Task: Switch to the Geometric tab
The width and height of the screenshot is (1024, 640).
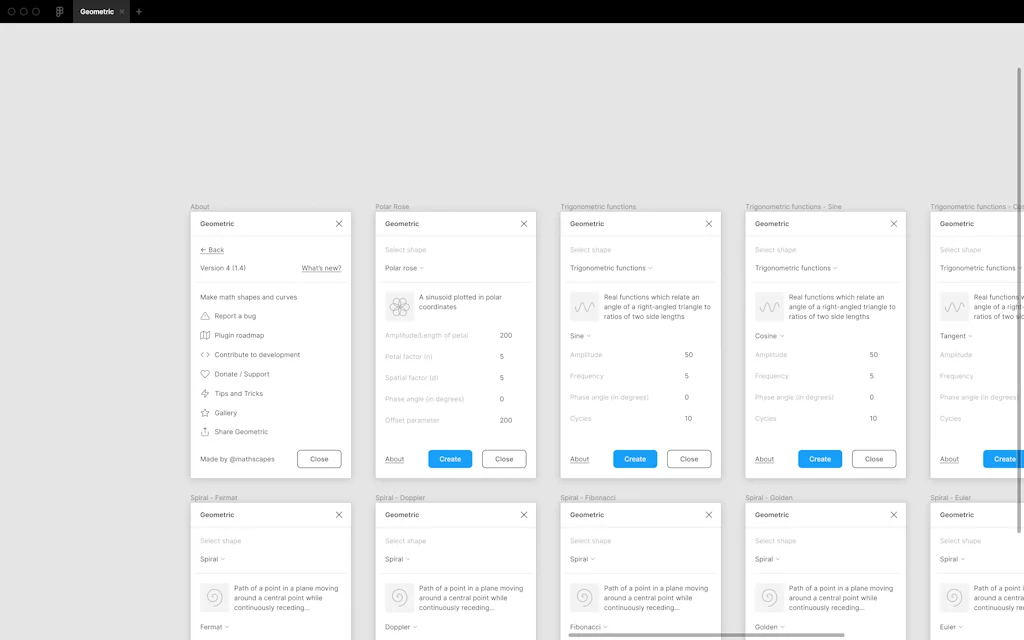Action: [x=100, y=11]
